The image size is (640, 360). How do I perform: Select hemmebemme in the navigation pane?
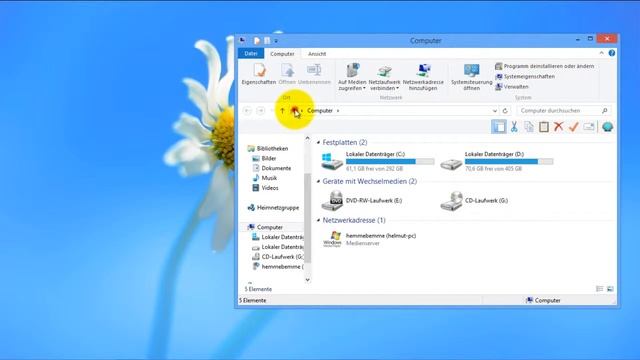pyautogui.click(x=278, y=267)
